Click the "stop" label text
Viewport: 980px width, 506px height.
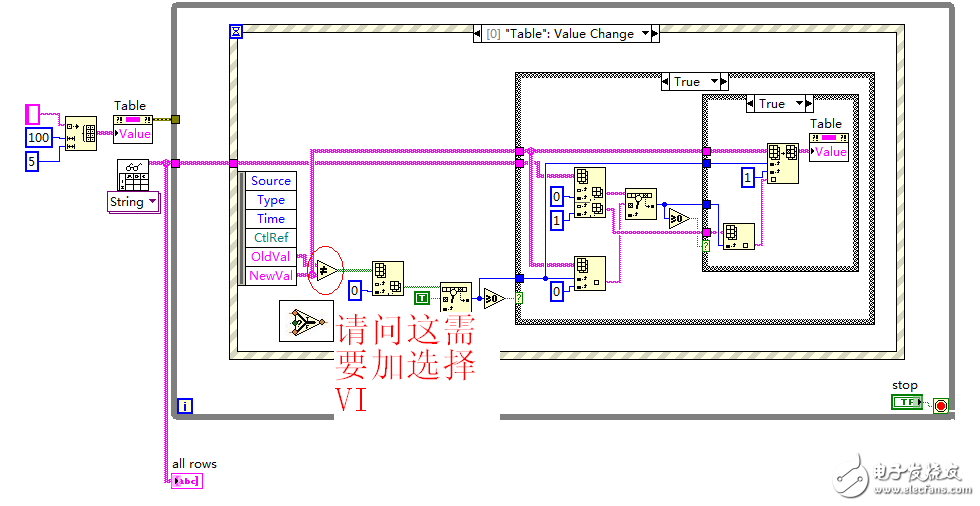[904, 385]
